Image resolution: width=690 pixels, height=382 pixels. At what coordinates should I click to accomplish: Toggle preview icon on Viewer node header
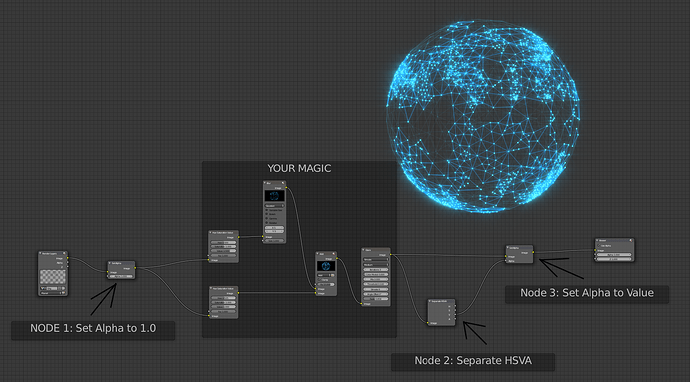pos(631,240)
